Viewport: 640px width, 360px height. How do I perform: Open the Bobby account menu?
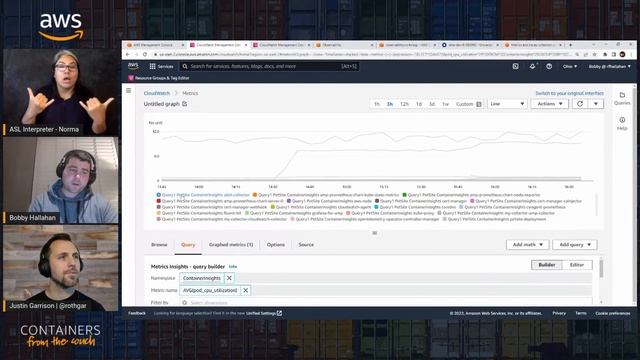[609, 66]
